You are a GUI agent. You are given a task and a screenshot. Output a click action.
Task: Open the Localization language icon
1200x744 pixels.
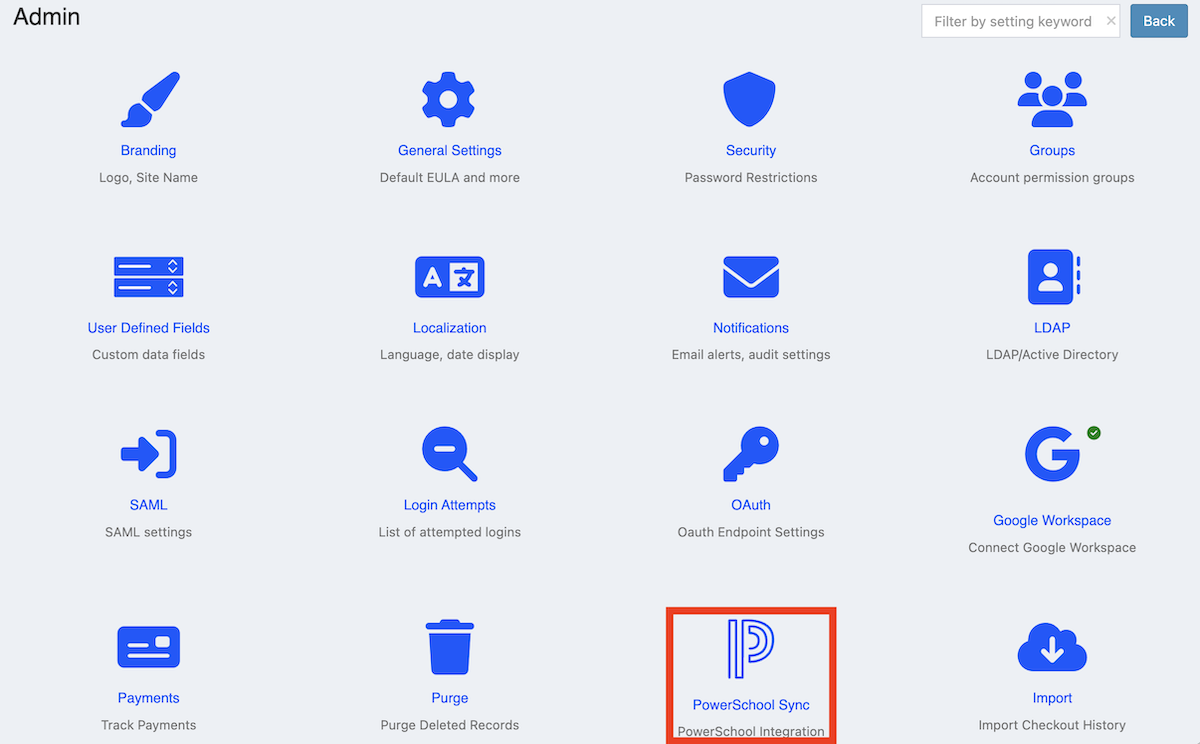click(x=449, y=277)
